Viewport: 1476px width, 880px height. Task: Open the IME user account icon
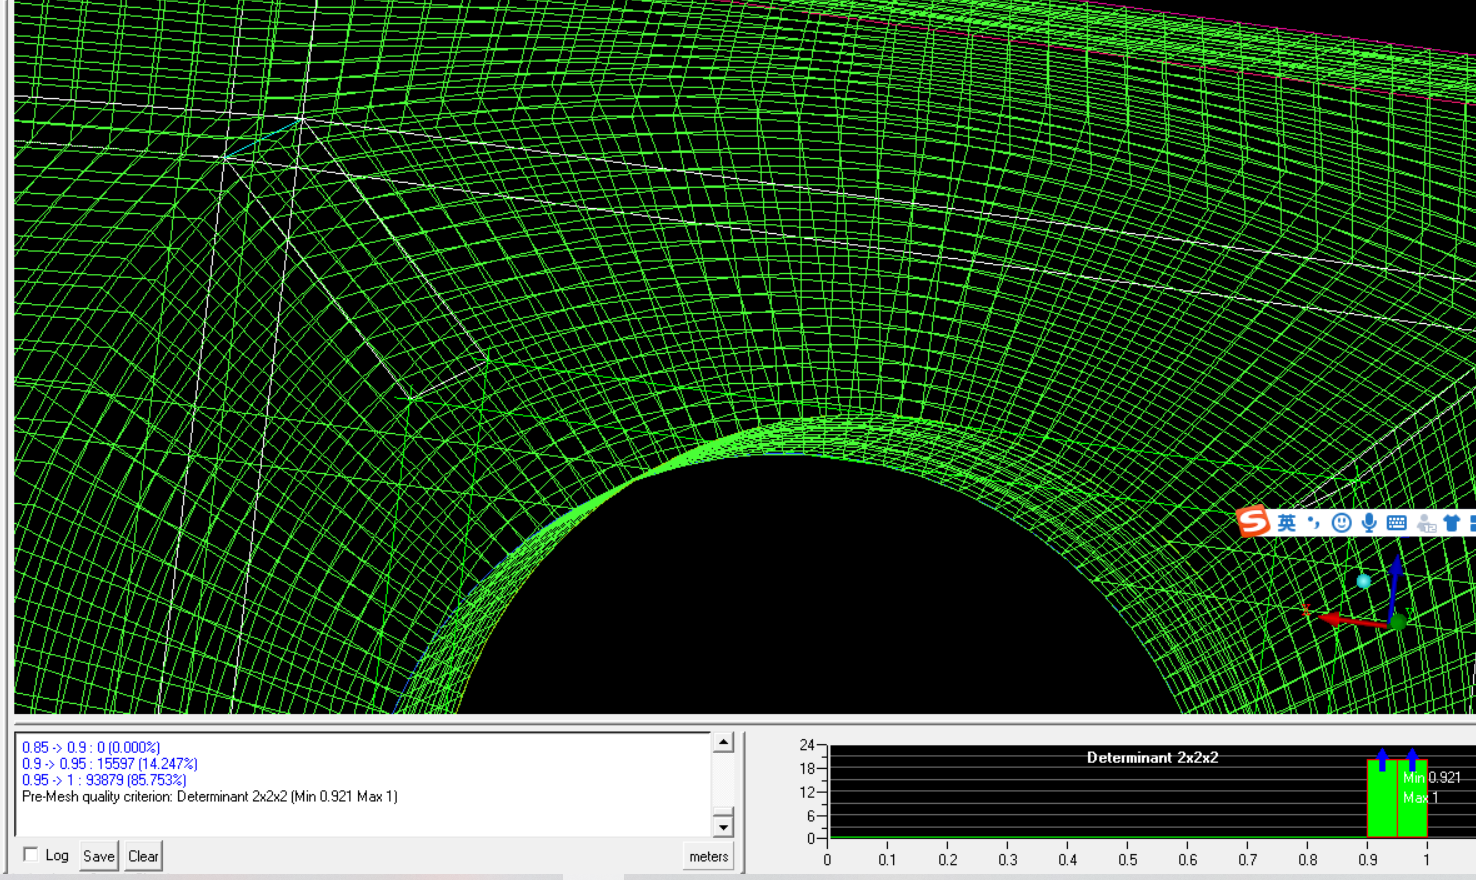coord(1426,523)
